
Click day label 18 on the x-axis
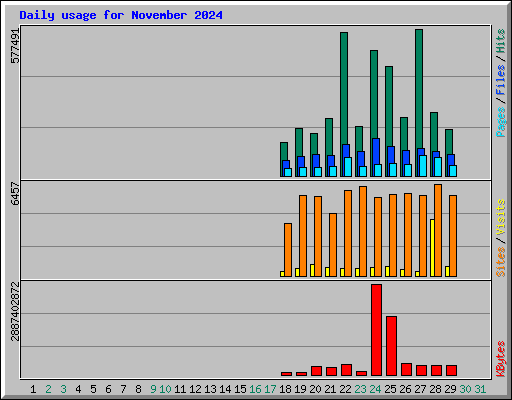[x=285, y=389]
